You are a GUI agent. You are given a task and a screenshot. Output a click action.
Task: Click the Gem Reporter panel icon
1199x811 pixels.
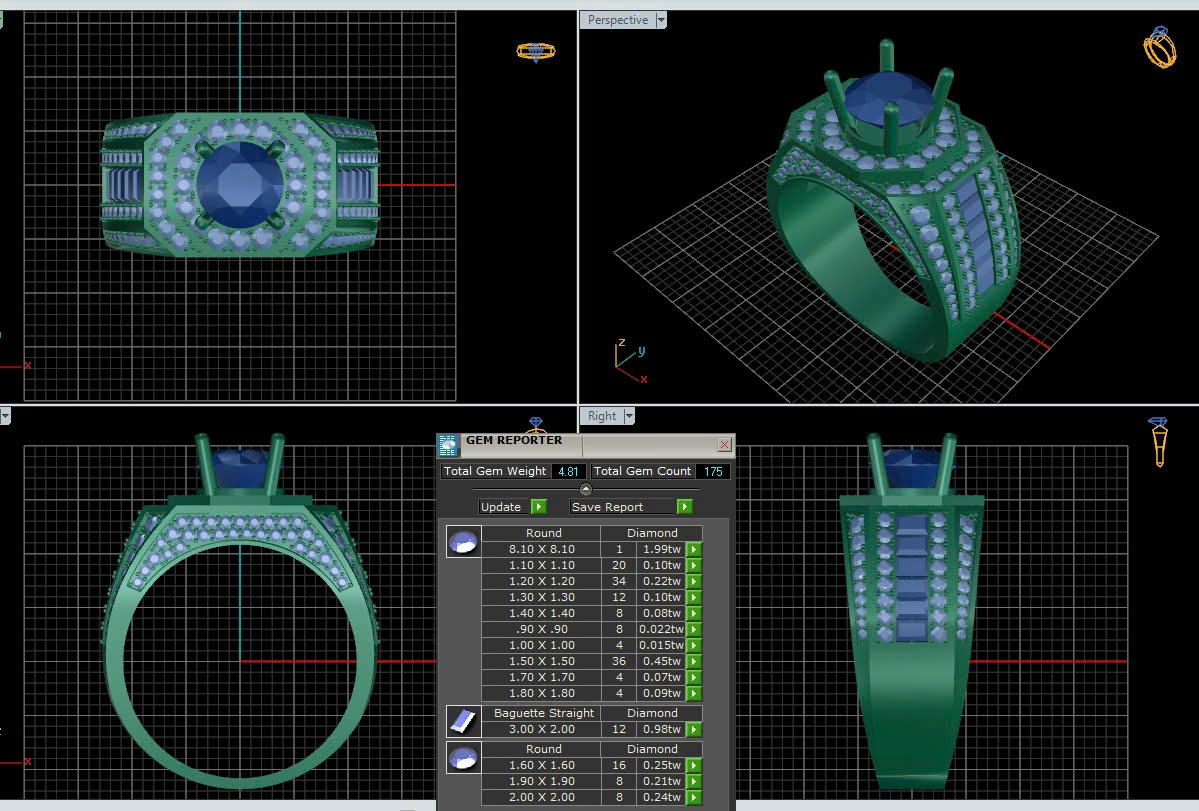point(448,444)
